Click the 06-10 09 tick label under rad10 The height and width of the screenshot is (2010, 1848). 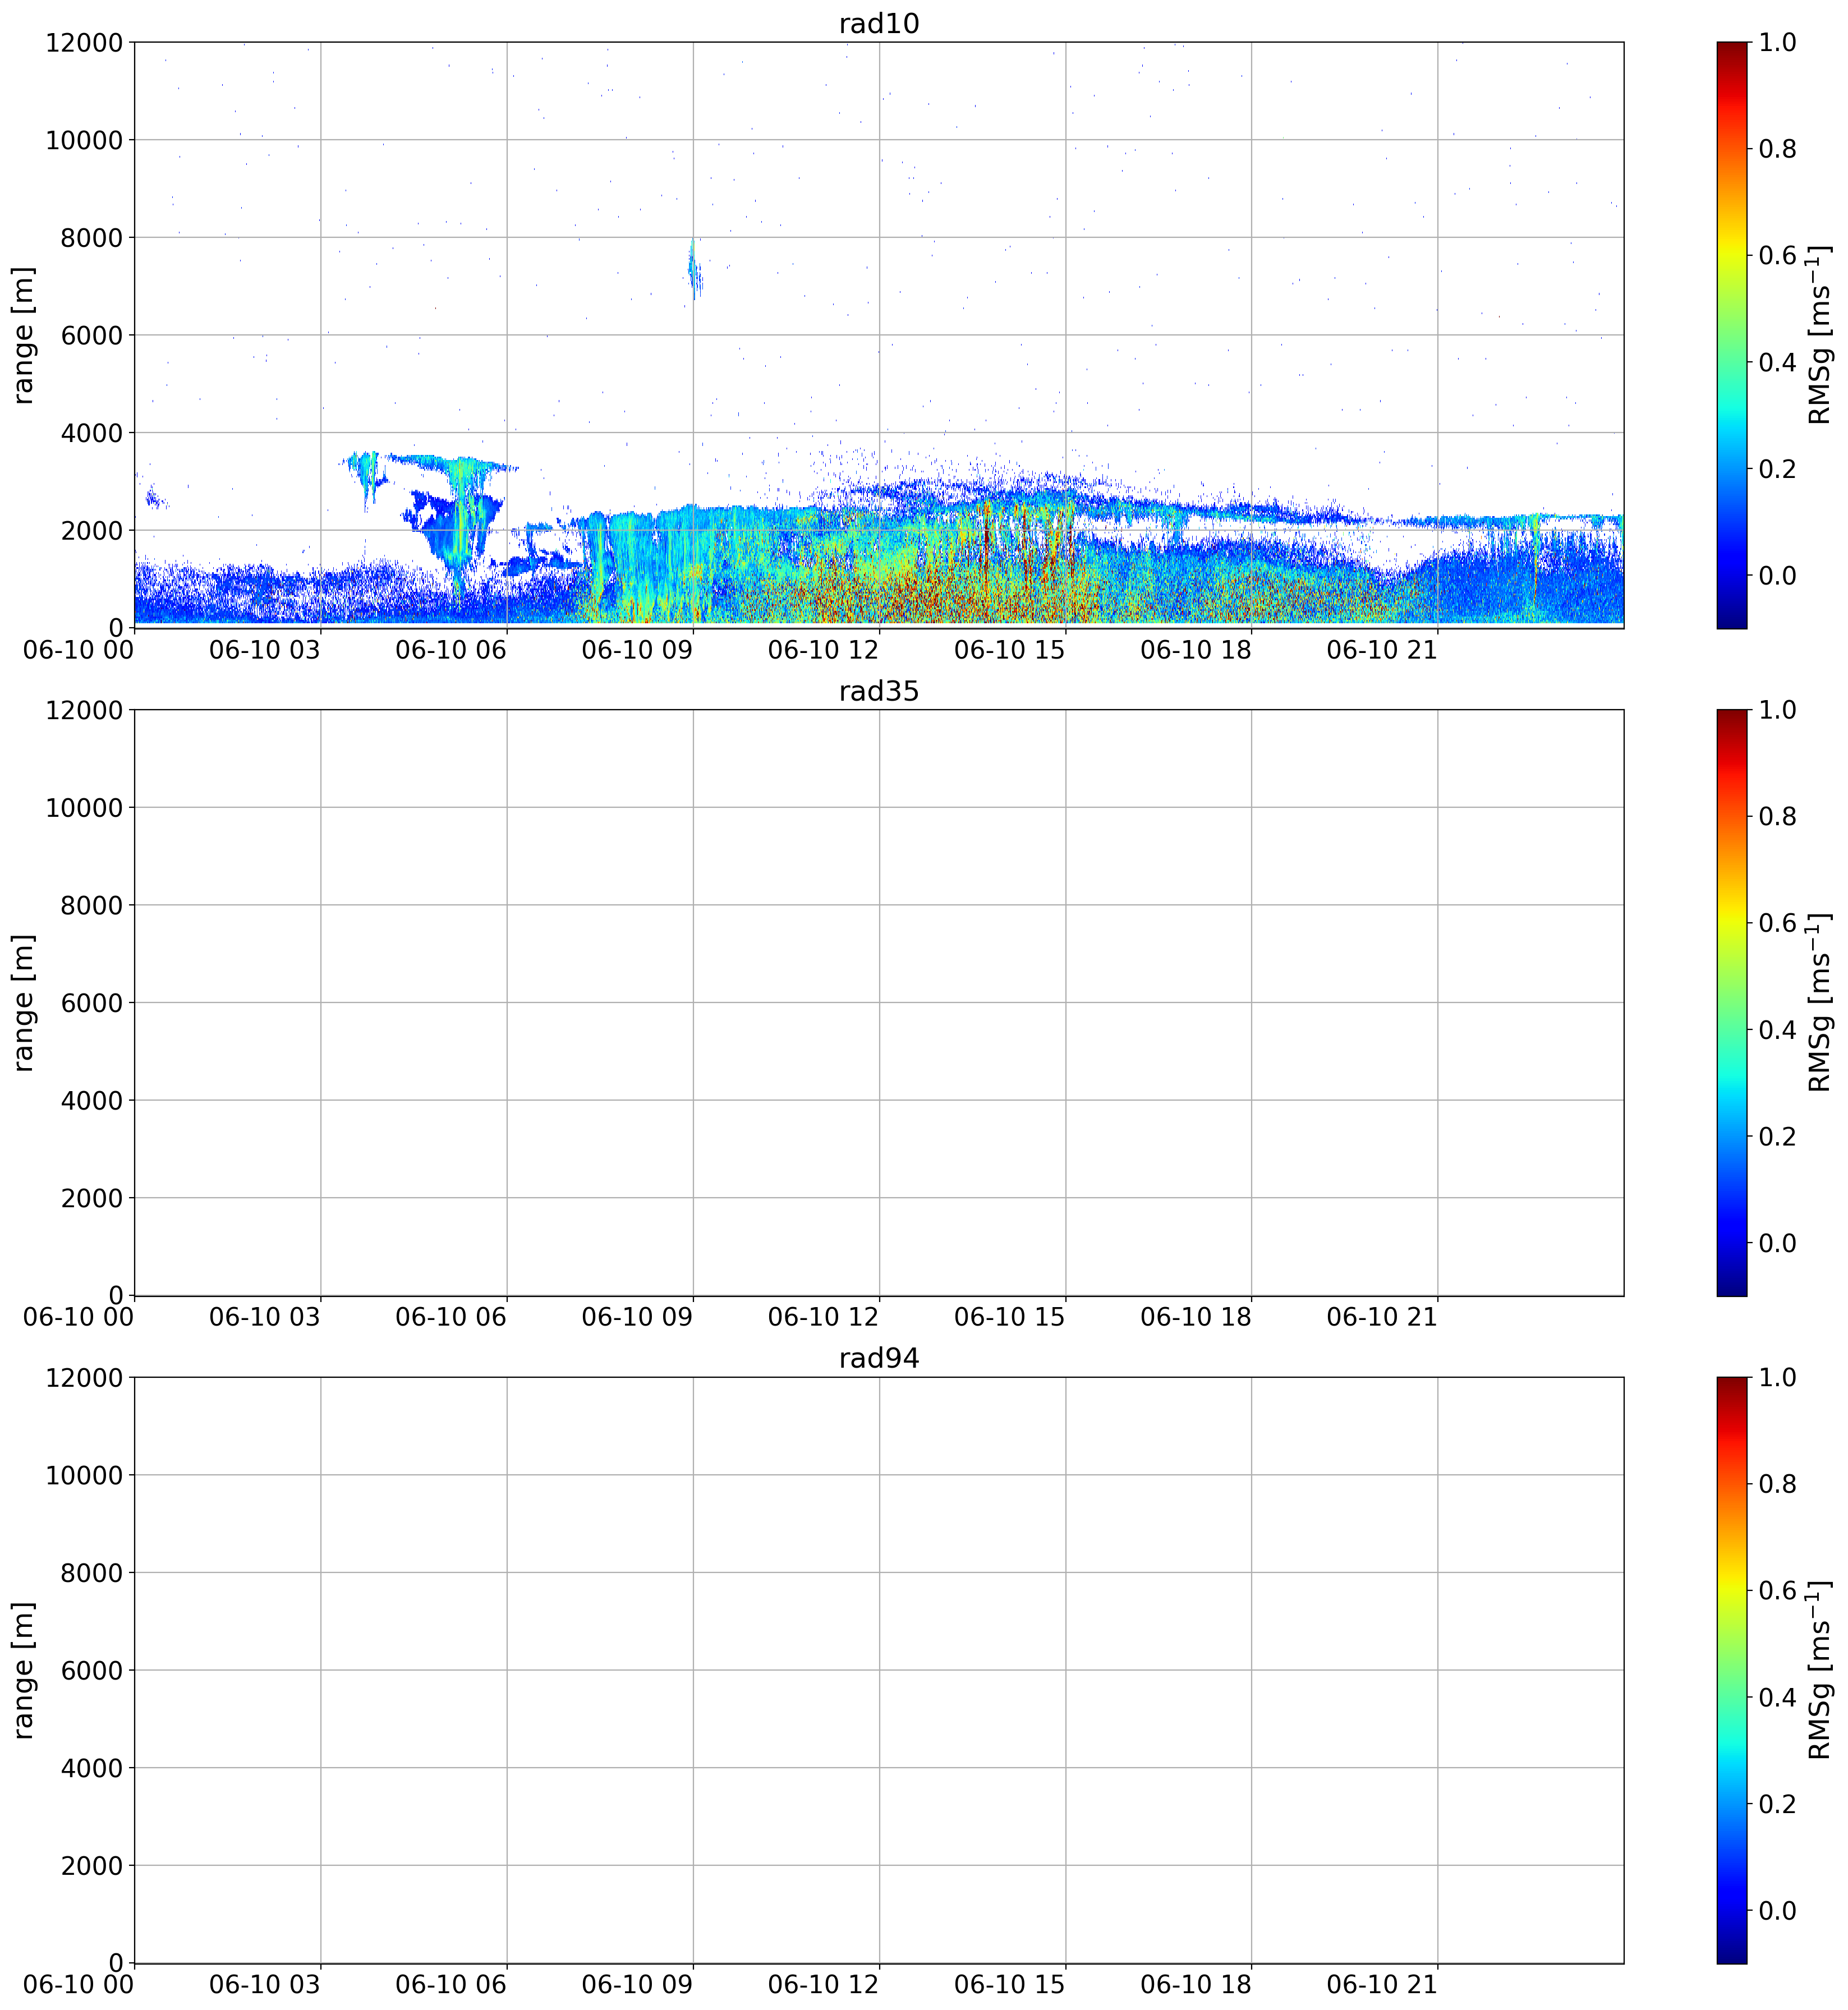(637, 650)
